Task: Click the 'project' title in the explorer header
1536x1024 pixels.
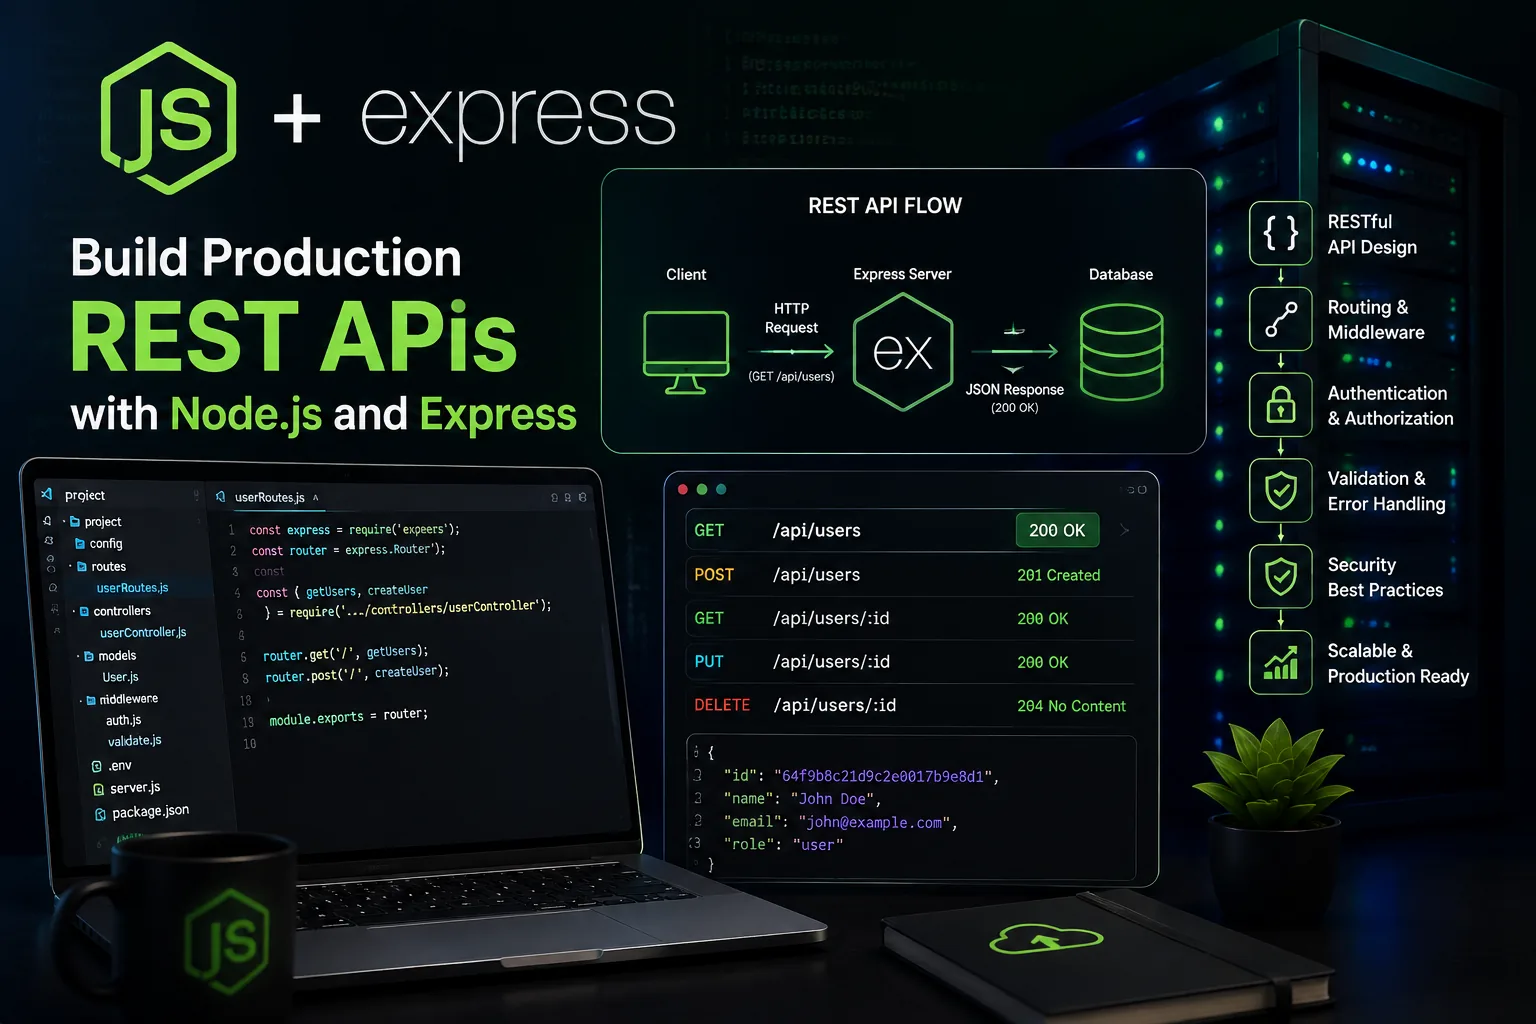Action: (x=85, y=495)
